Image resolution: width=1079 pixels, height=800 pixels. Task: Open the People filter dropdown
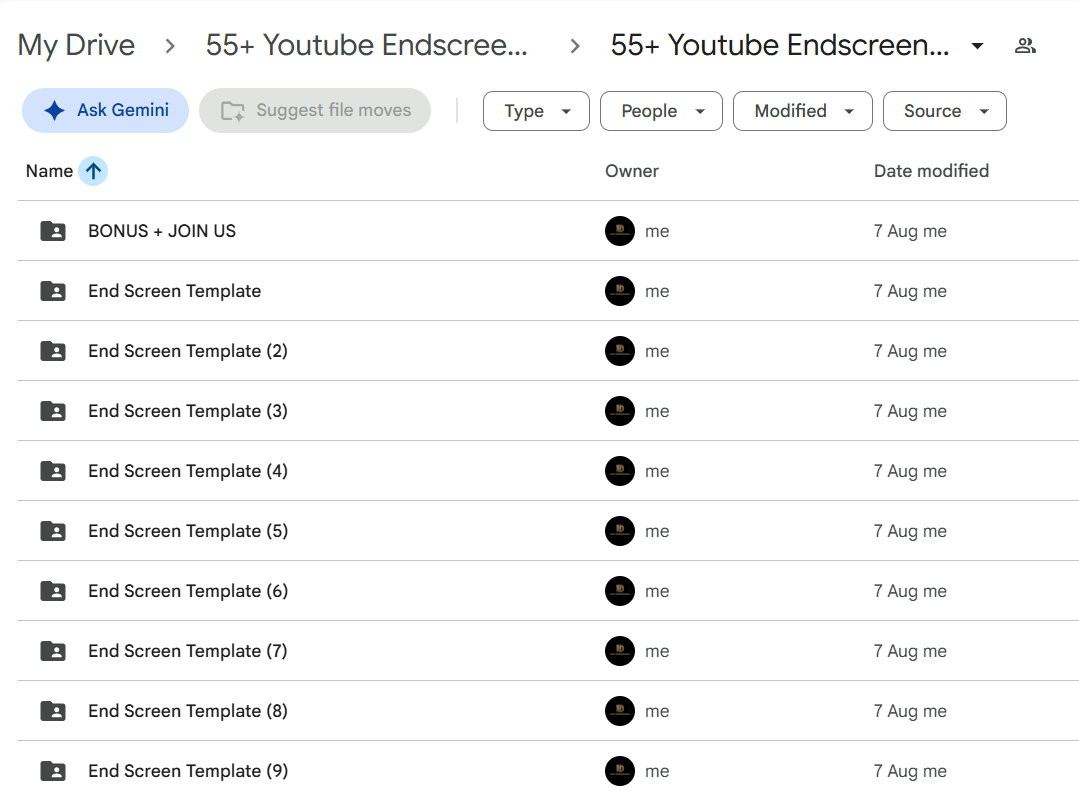(x=661, y=111)
